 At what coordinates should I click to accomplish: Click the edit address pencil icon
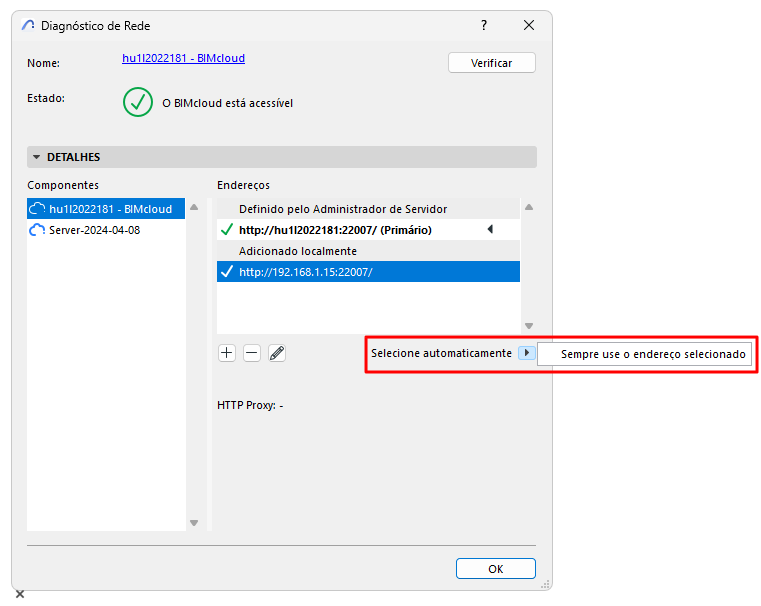pyautogui.click(x=277, y=353)
